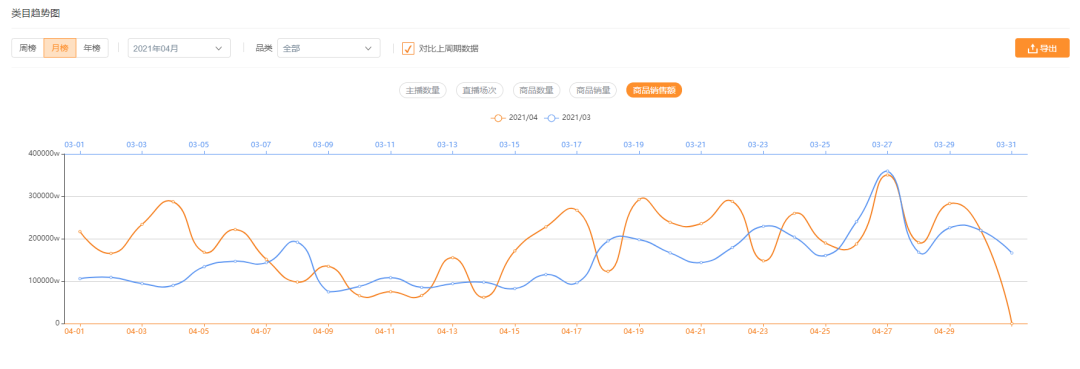Click the 100000w y-axis label
This screenshot has height=369, width=1080.
coord(45,281)
